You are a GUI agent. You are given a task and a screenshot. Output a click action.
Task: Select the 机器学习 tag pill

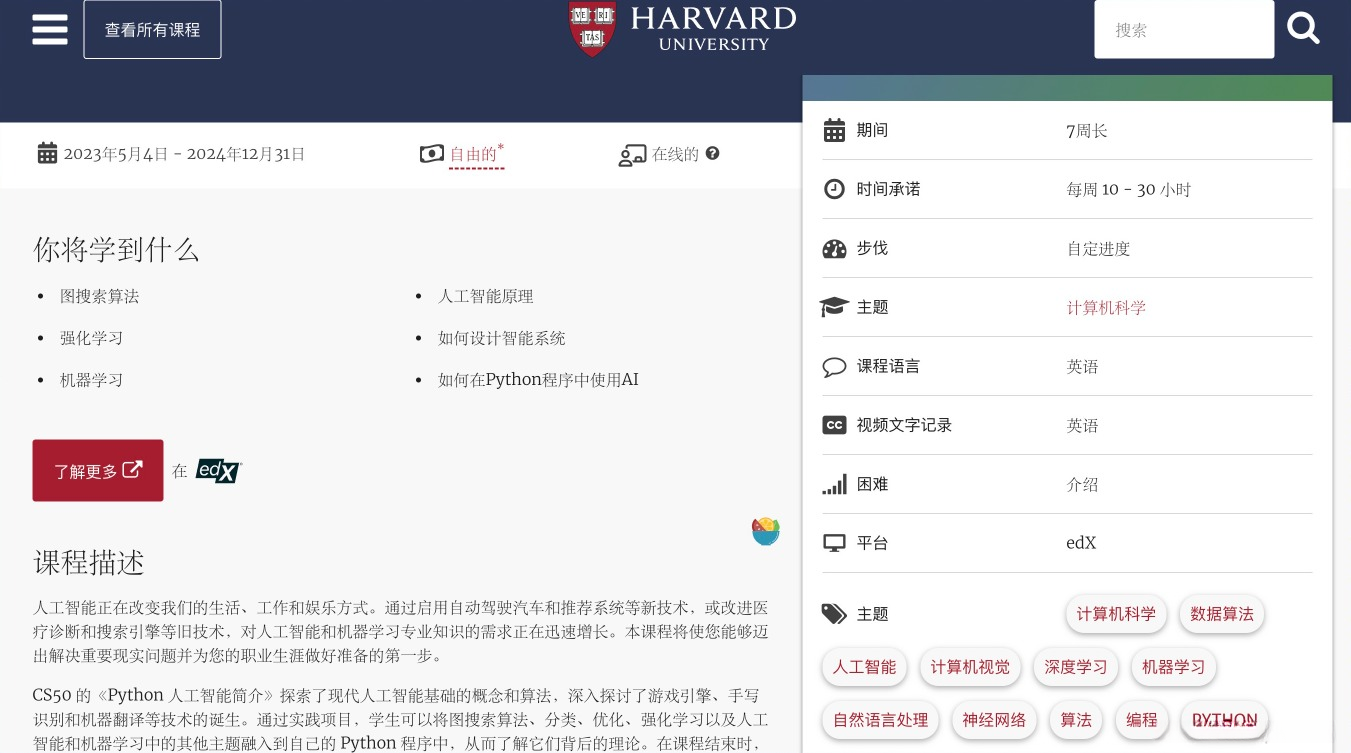[1174, 667]
